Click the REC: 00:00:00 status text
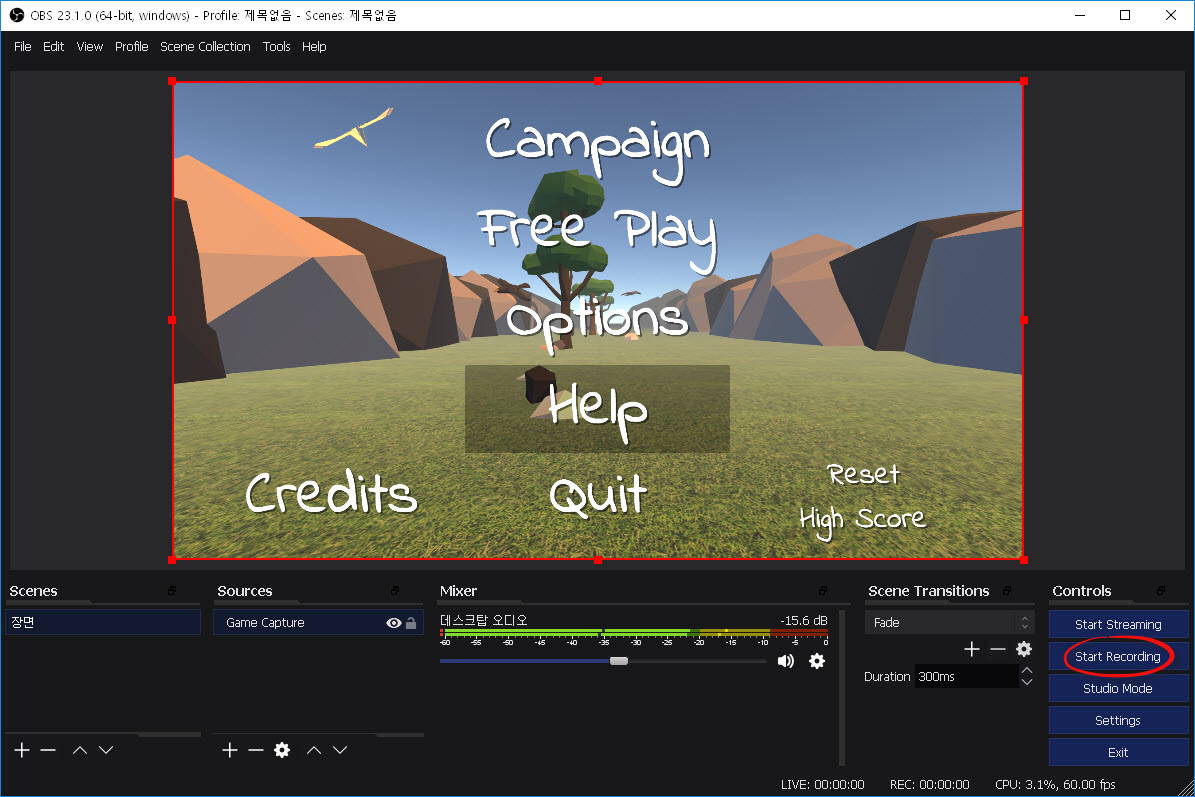 click(x=930, y=784)
